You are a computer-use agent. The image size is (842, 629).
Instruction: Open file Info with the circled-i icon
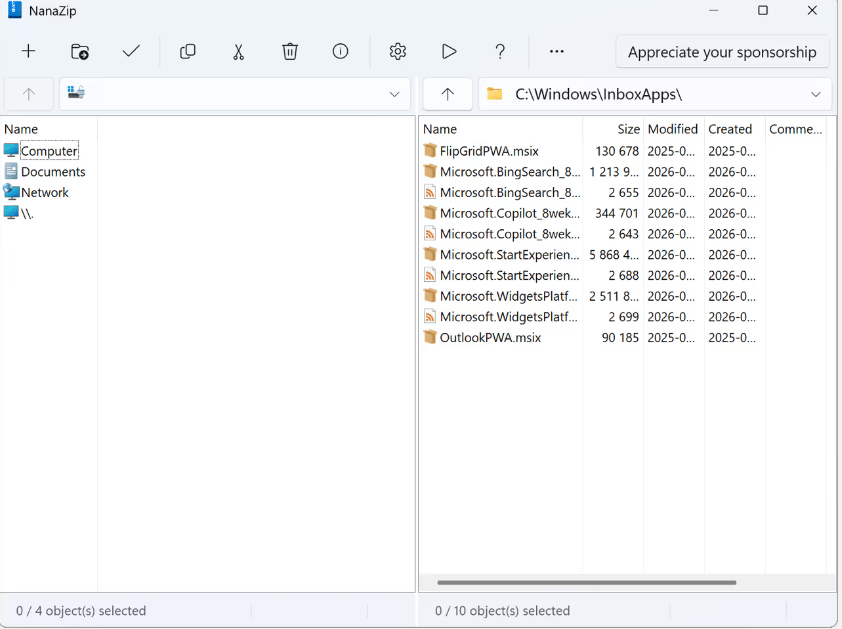click(340, 52)
